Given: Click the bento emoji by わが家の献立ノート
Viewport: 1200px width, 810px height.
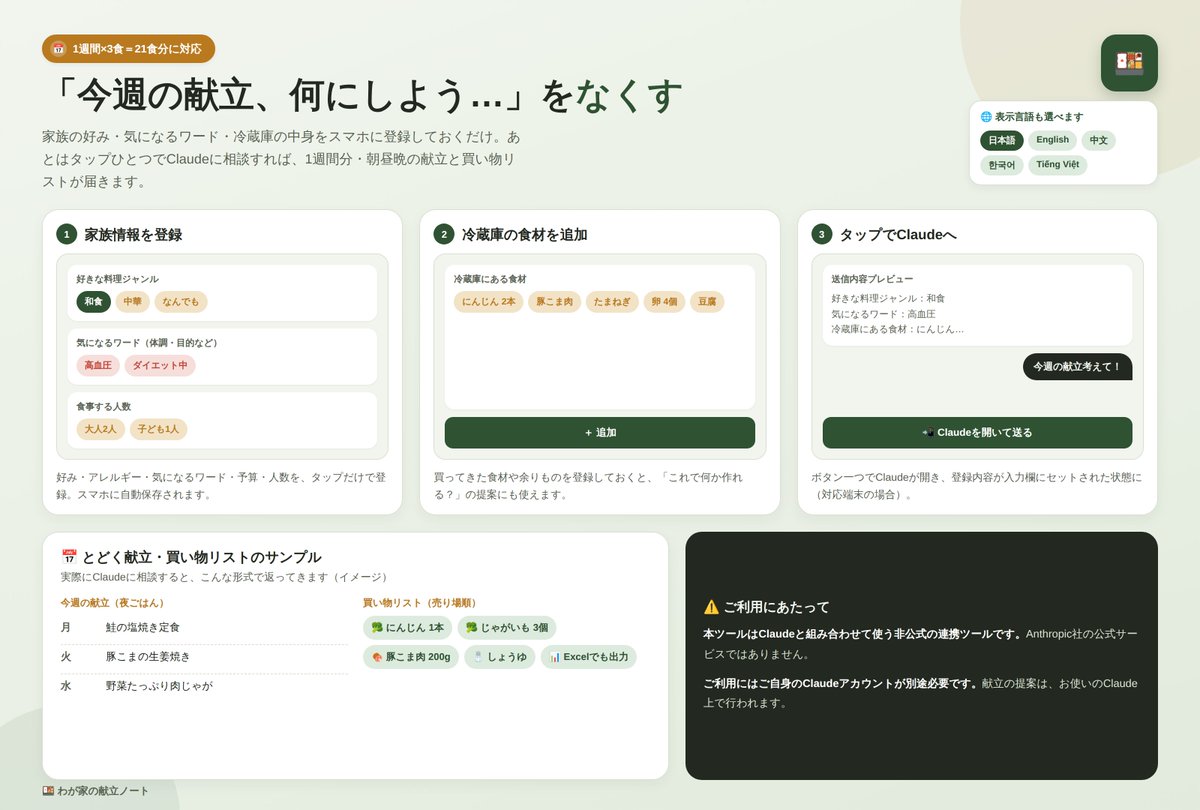Looking at the screenshot, I should pos(48,791).
